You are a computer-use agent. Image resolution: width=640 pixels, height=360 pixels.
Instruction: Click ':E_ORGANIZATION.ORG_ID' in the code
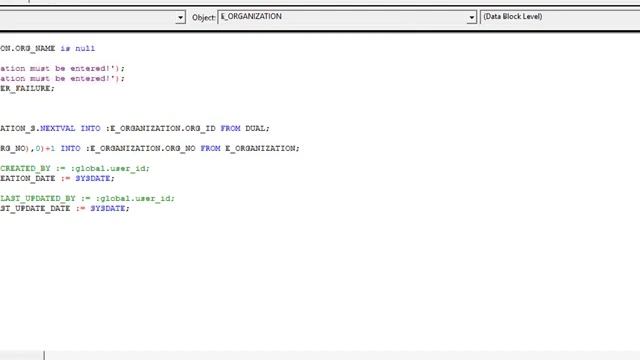[x=161, y=128]
